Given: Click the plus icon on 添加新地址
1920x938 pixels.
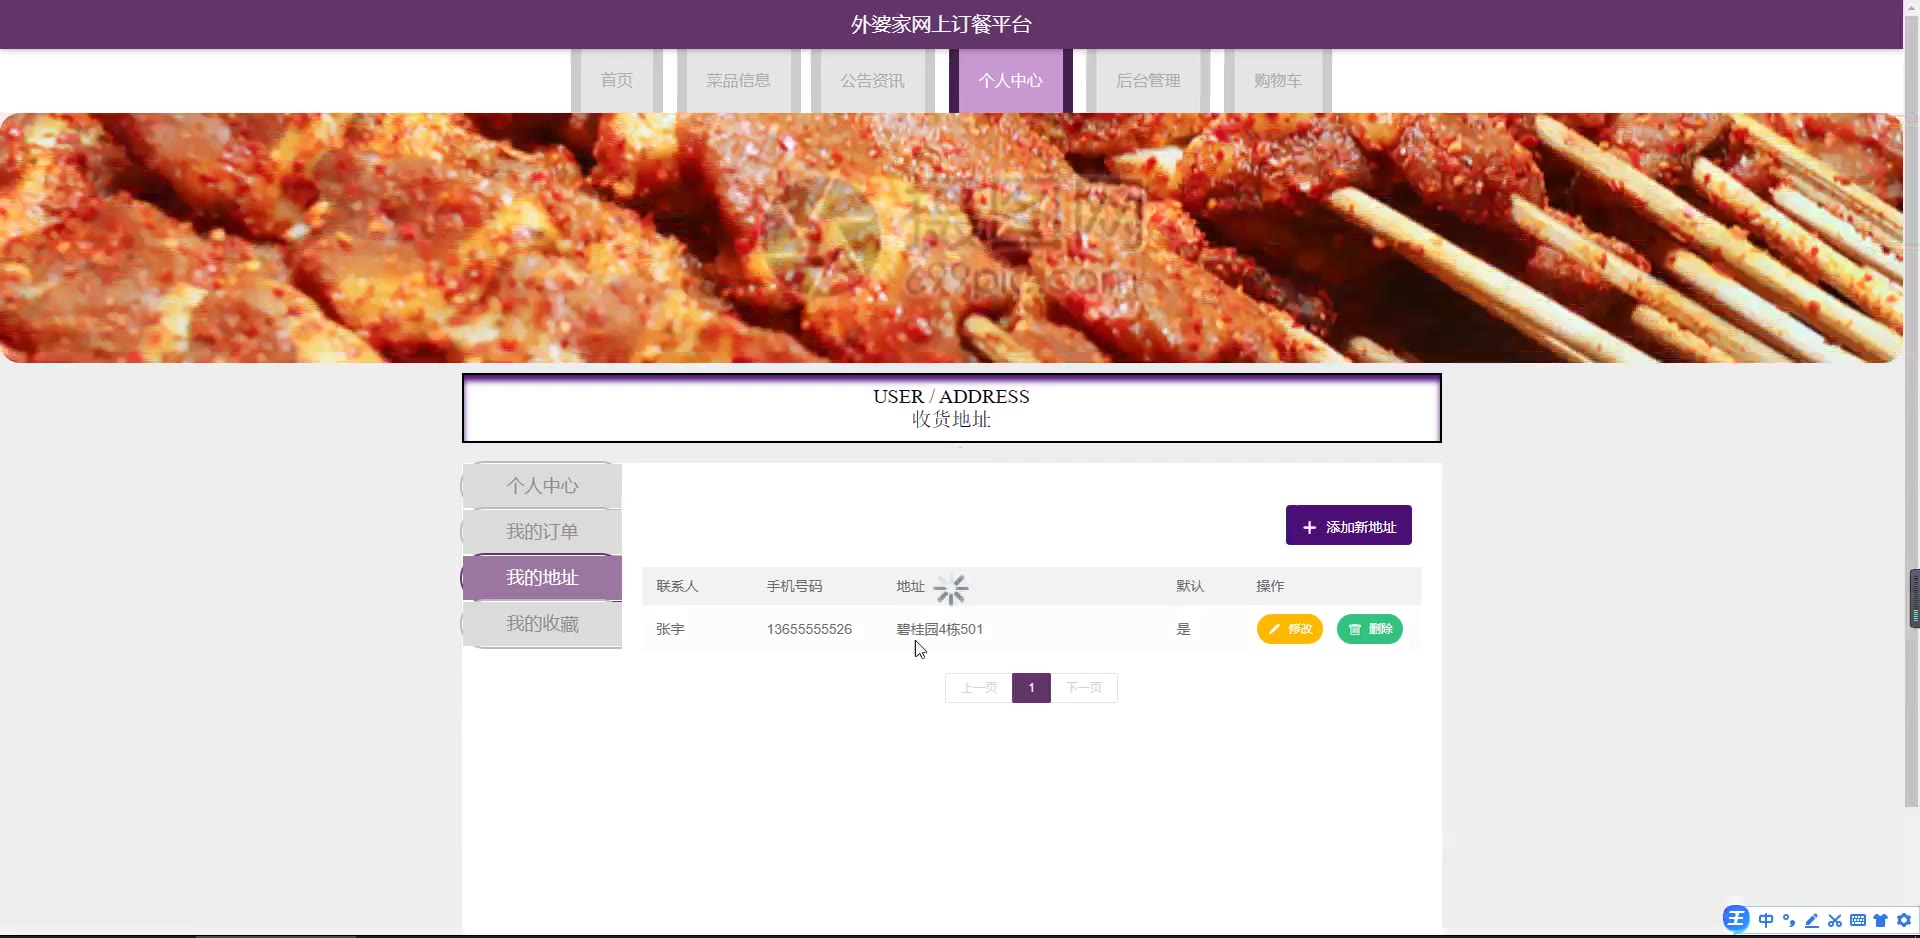Looking at the screenshot, I should 1309,527.
